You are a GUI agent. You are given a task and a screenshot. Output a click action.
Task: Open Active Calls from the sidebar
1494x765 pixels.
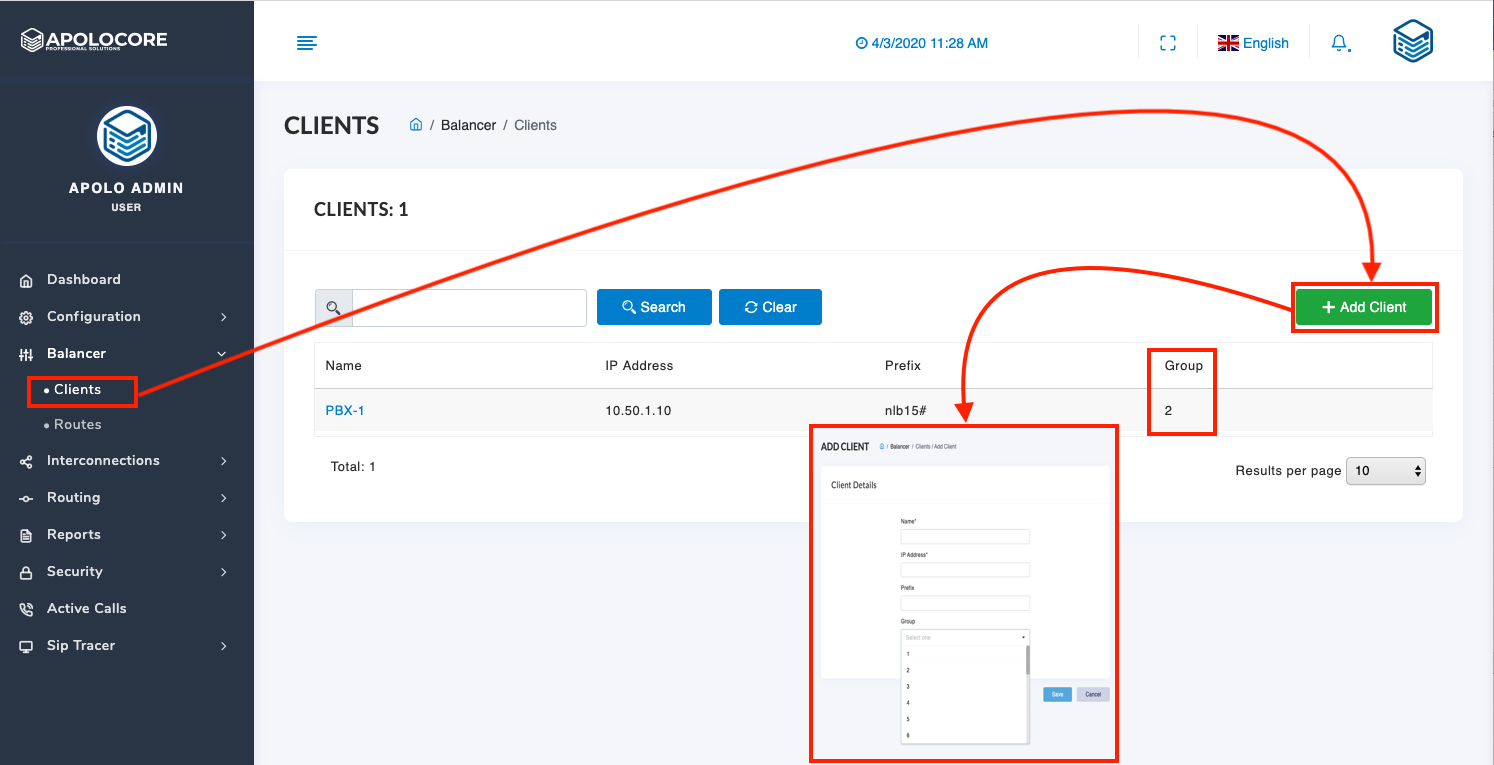(x=86, y=608)
